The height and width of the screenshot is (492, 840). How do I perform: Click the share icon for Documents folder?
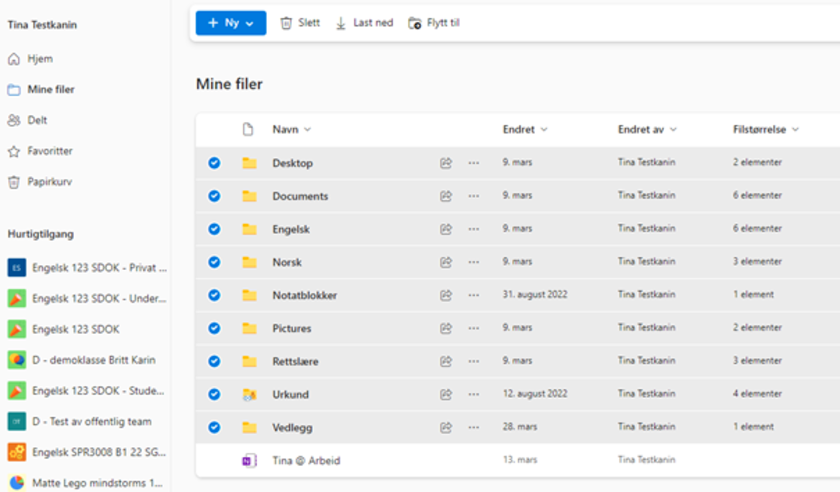[x=446, y=196]
